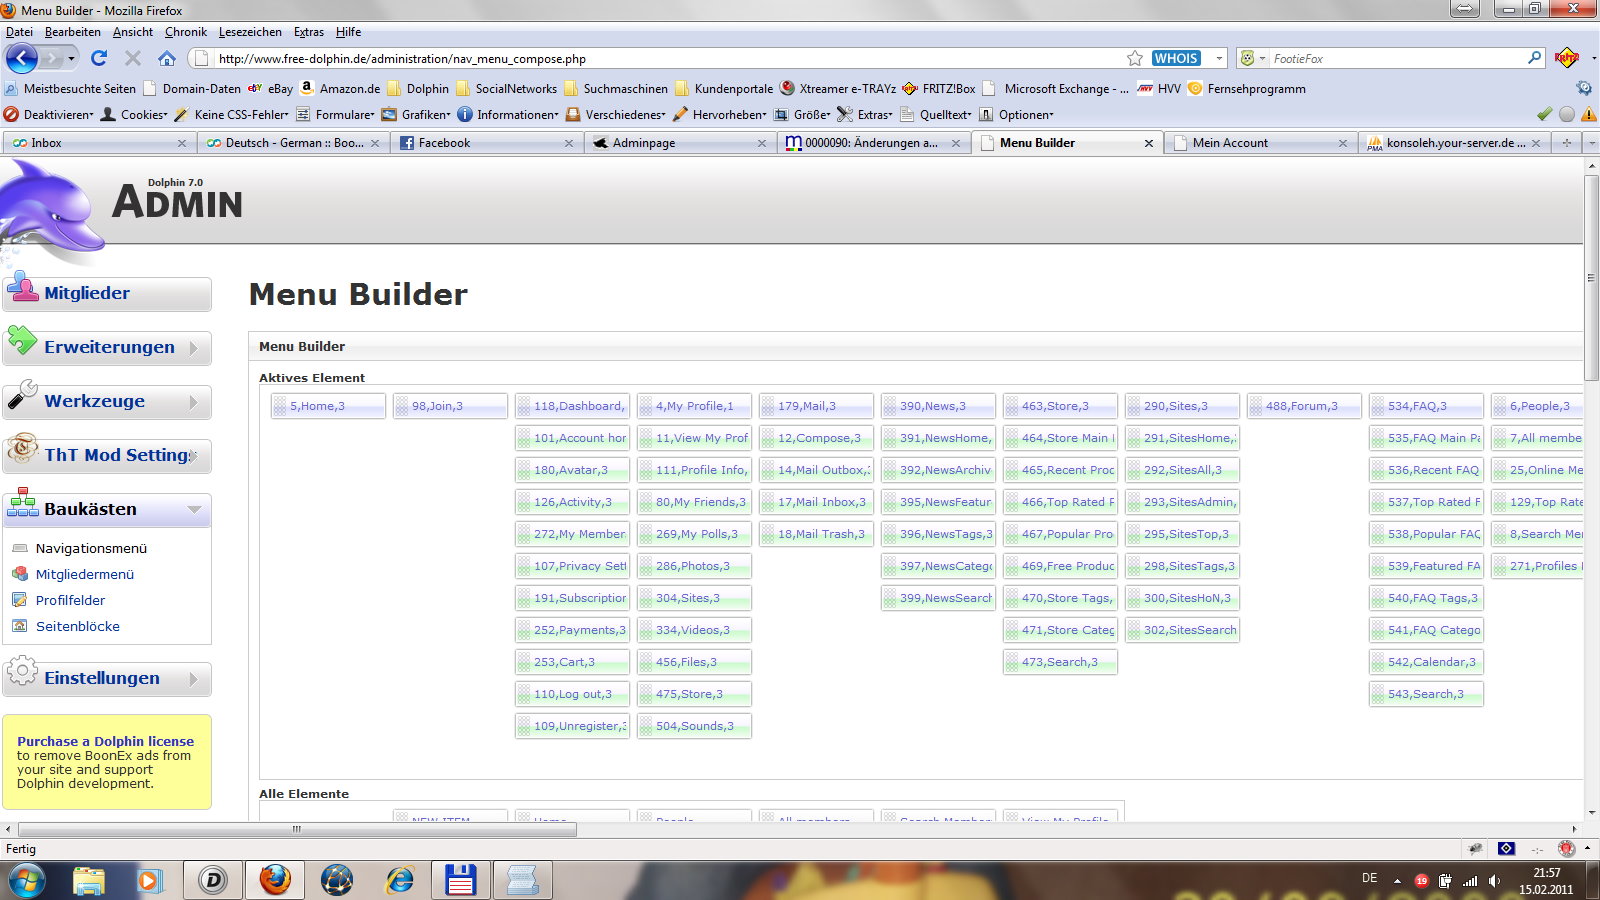1600x900 pixels.
Task: Collapse the Baukästen sidebar section
Action: point(194,510)
